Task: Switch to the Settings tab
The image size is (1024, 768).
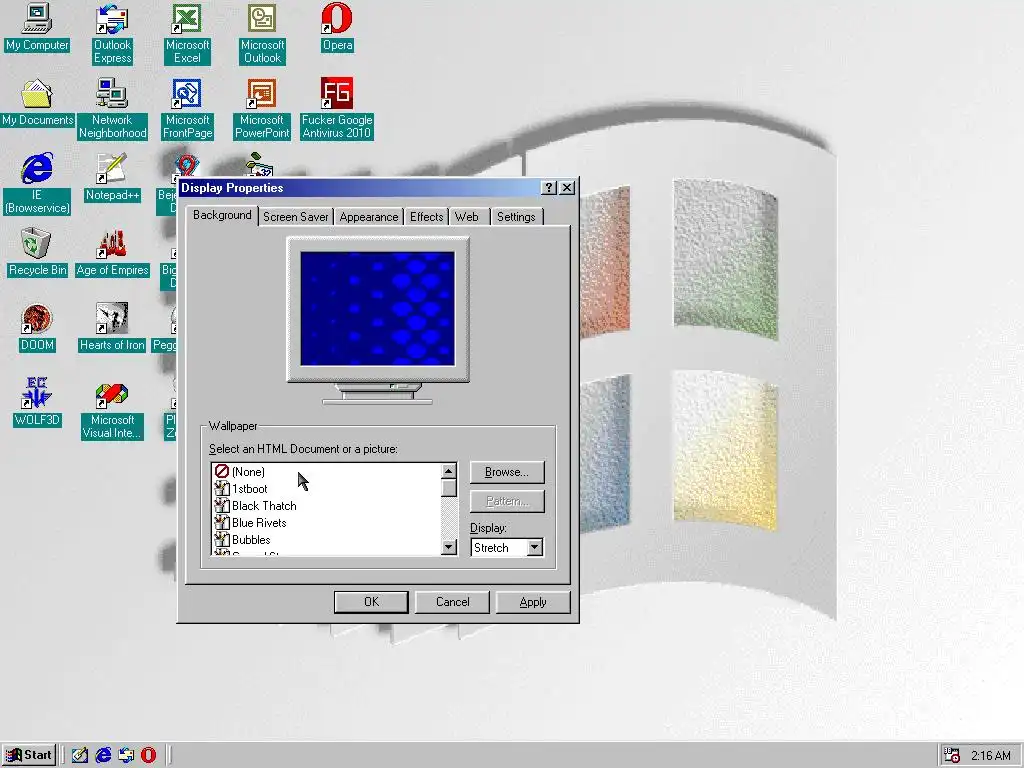Action: point(516,217)
